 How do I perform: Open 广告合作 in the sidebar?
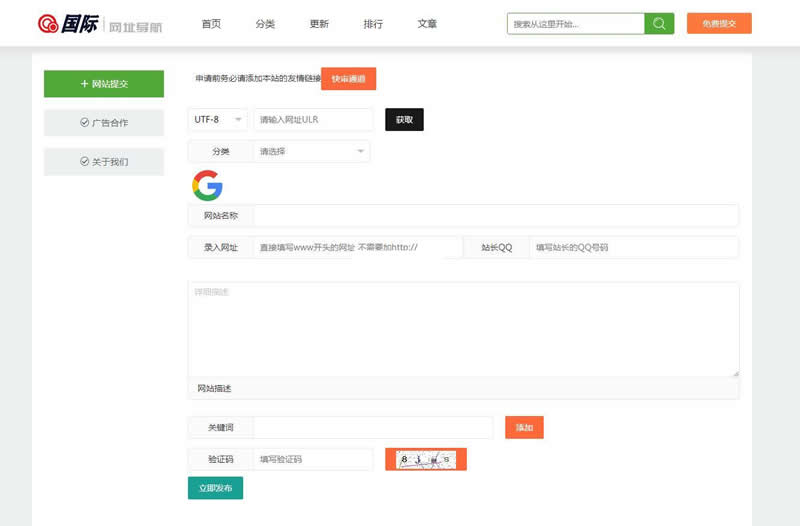coord(104,123)
